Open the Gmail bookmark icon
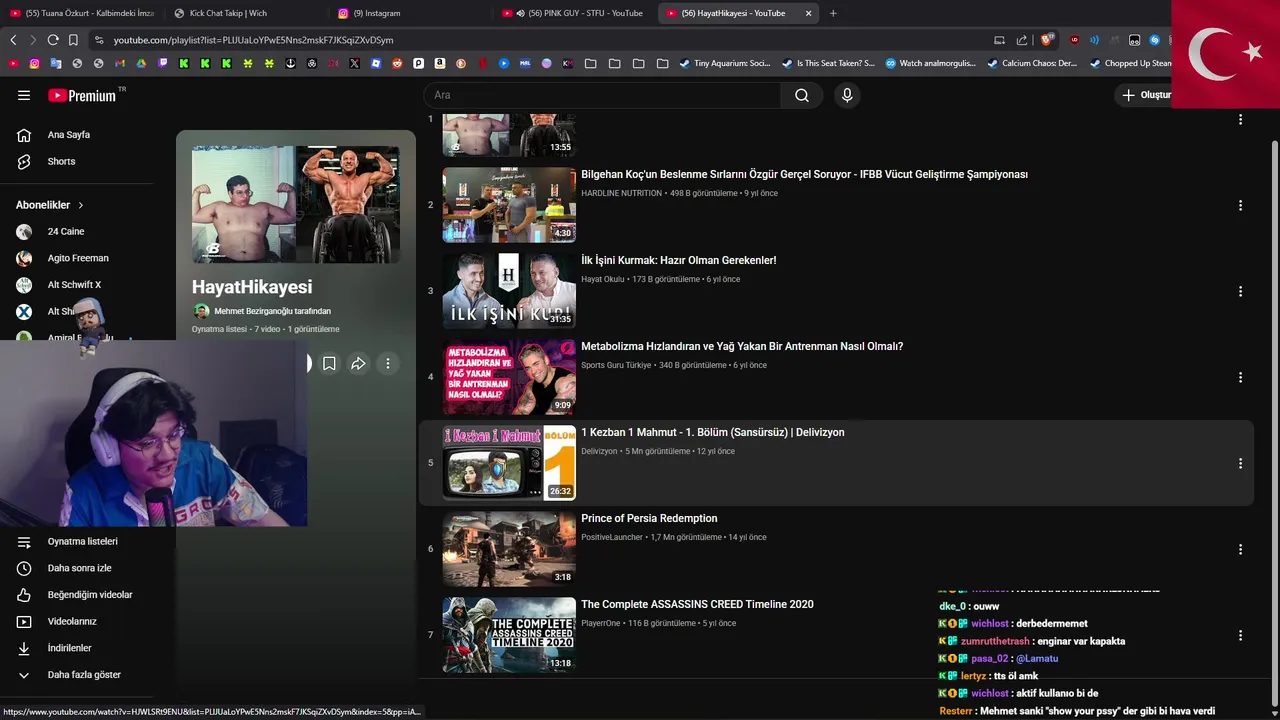1280x720 pixels. [120, 63]
